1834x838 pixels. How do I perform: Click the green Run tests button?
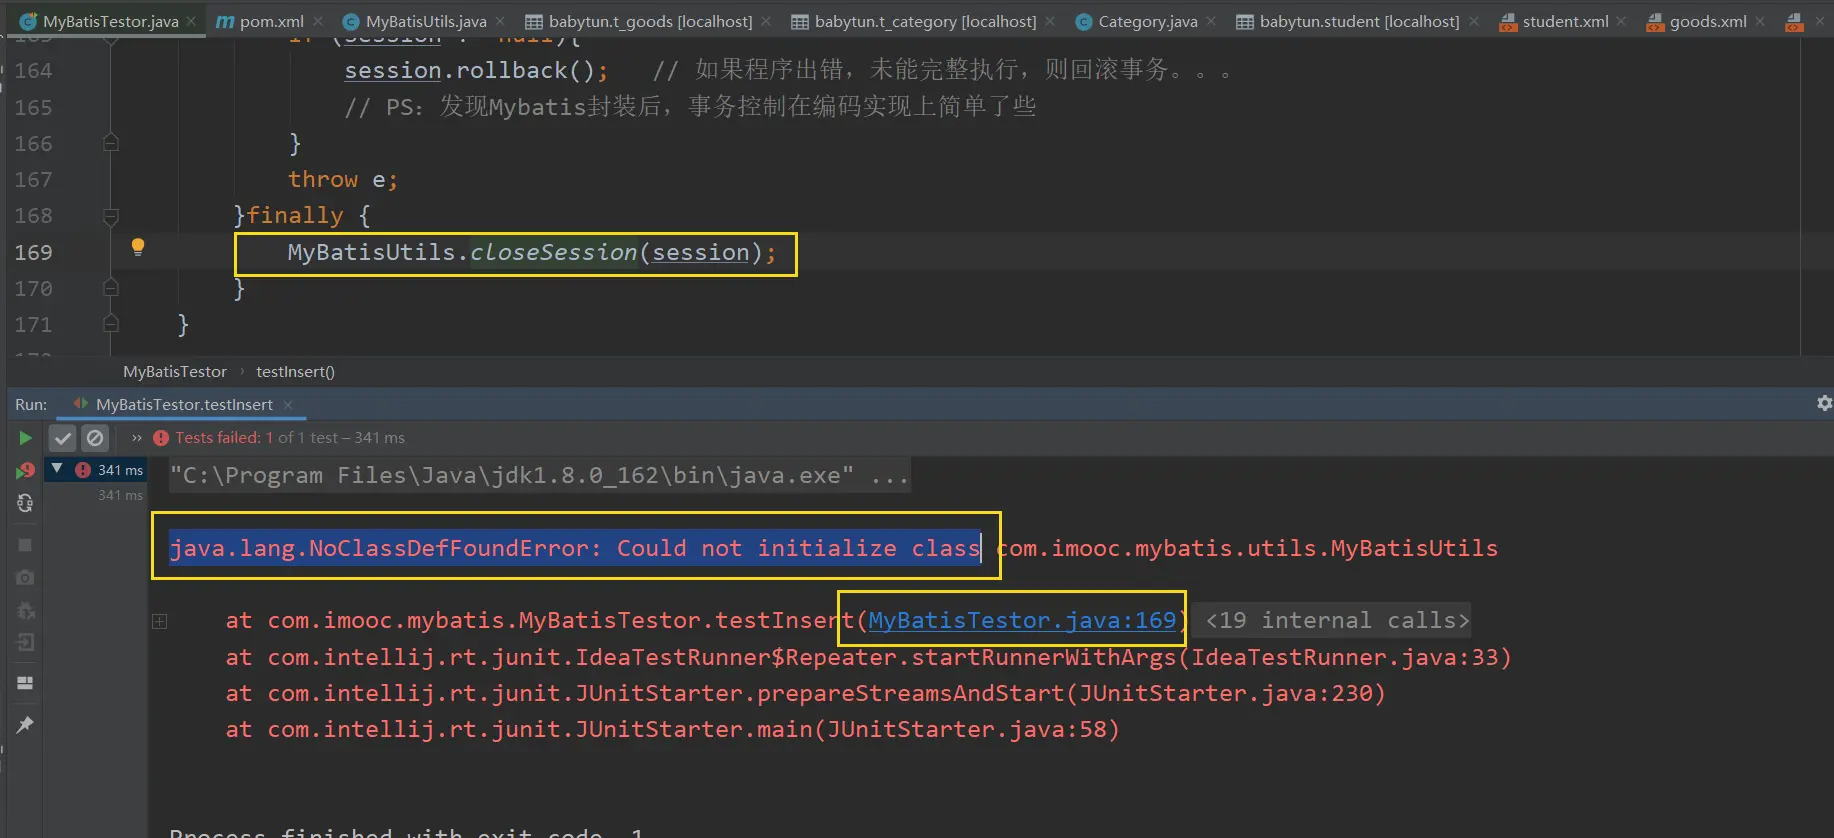(25, 438)
